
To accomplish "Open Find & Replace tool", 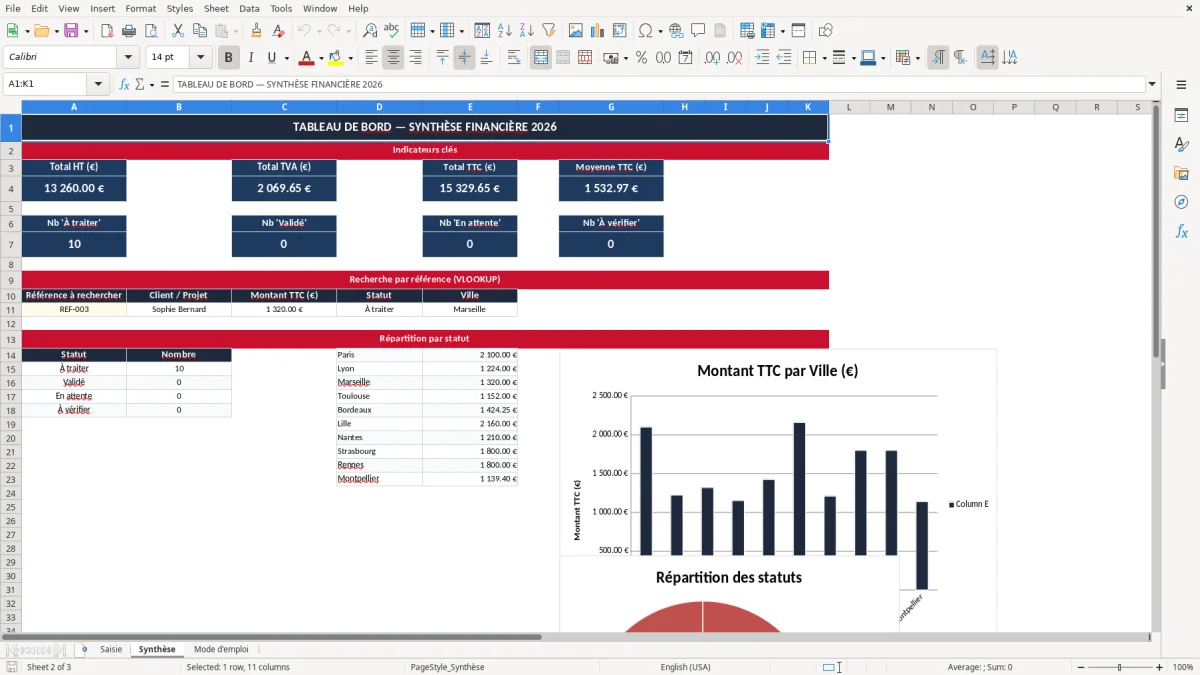I will (x=370, y=31).
